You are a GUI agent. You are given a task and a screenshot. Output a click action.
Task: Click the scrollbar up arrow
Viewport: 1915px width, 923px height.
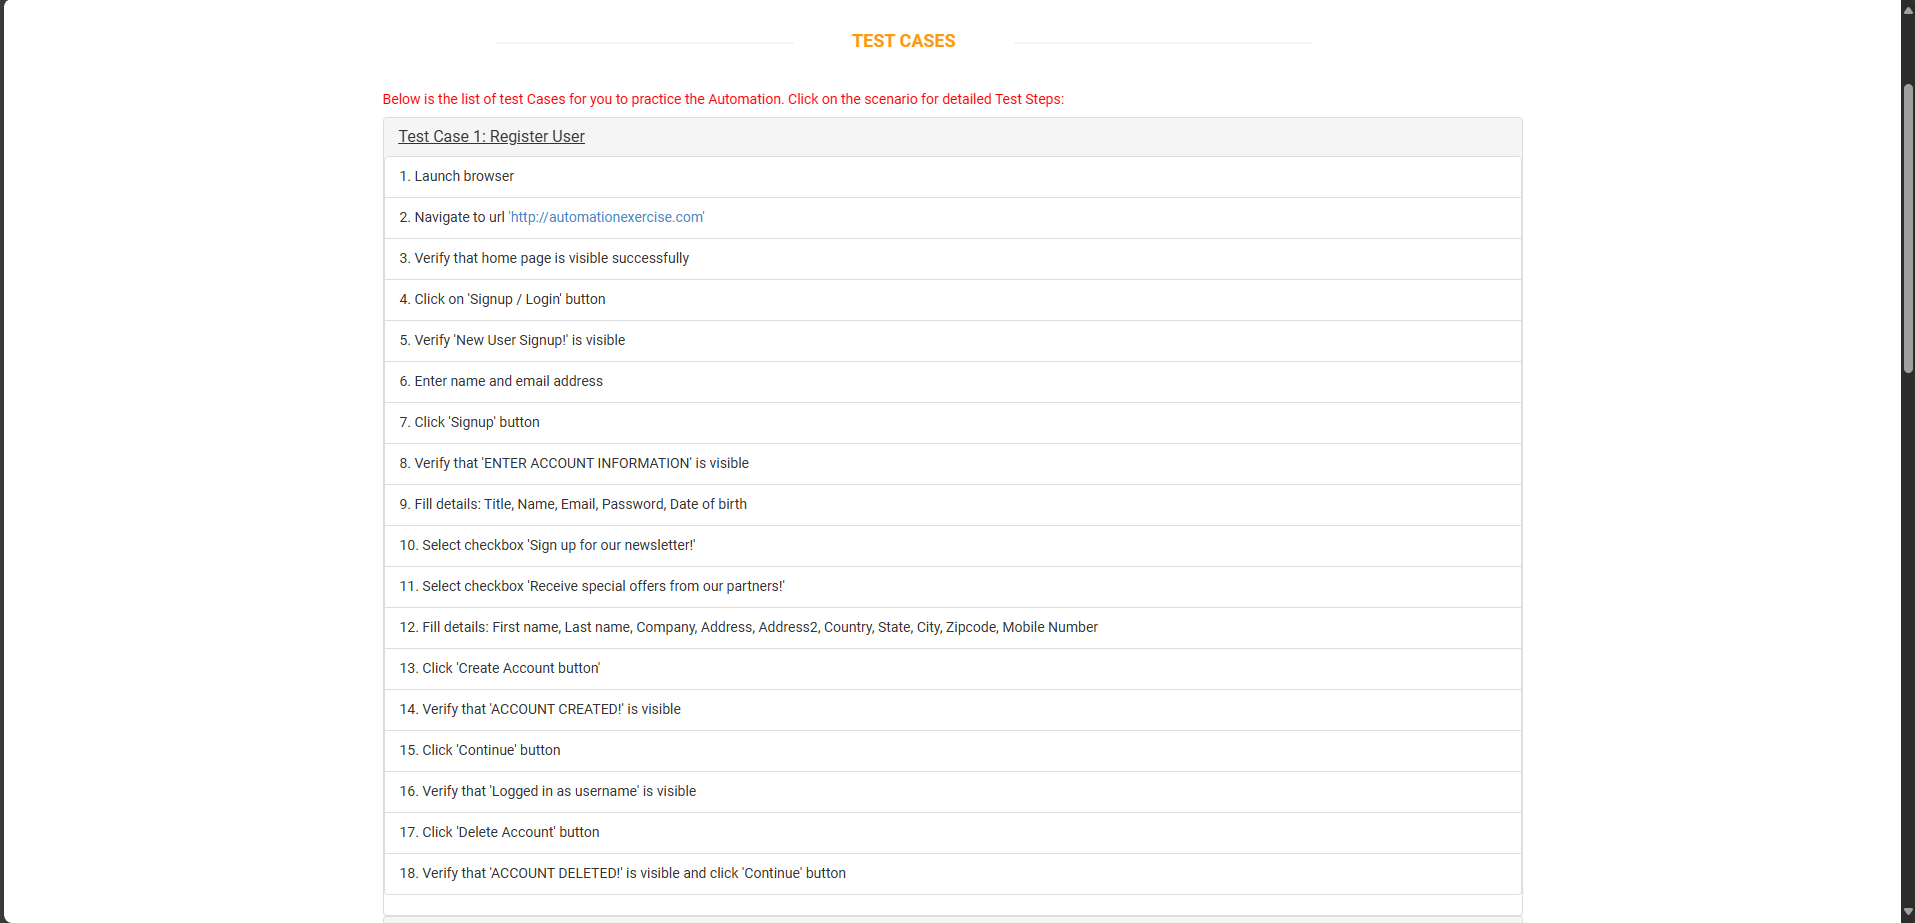pos(1907,8)
